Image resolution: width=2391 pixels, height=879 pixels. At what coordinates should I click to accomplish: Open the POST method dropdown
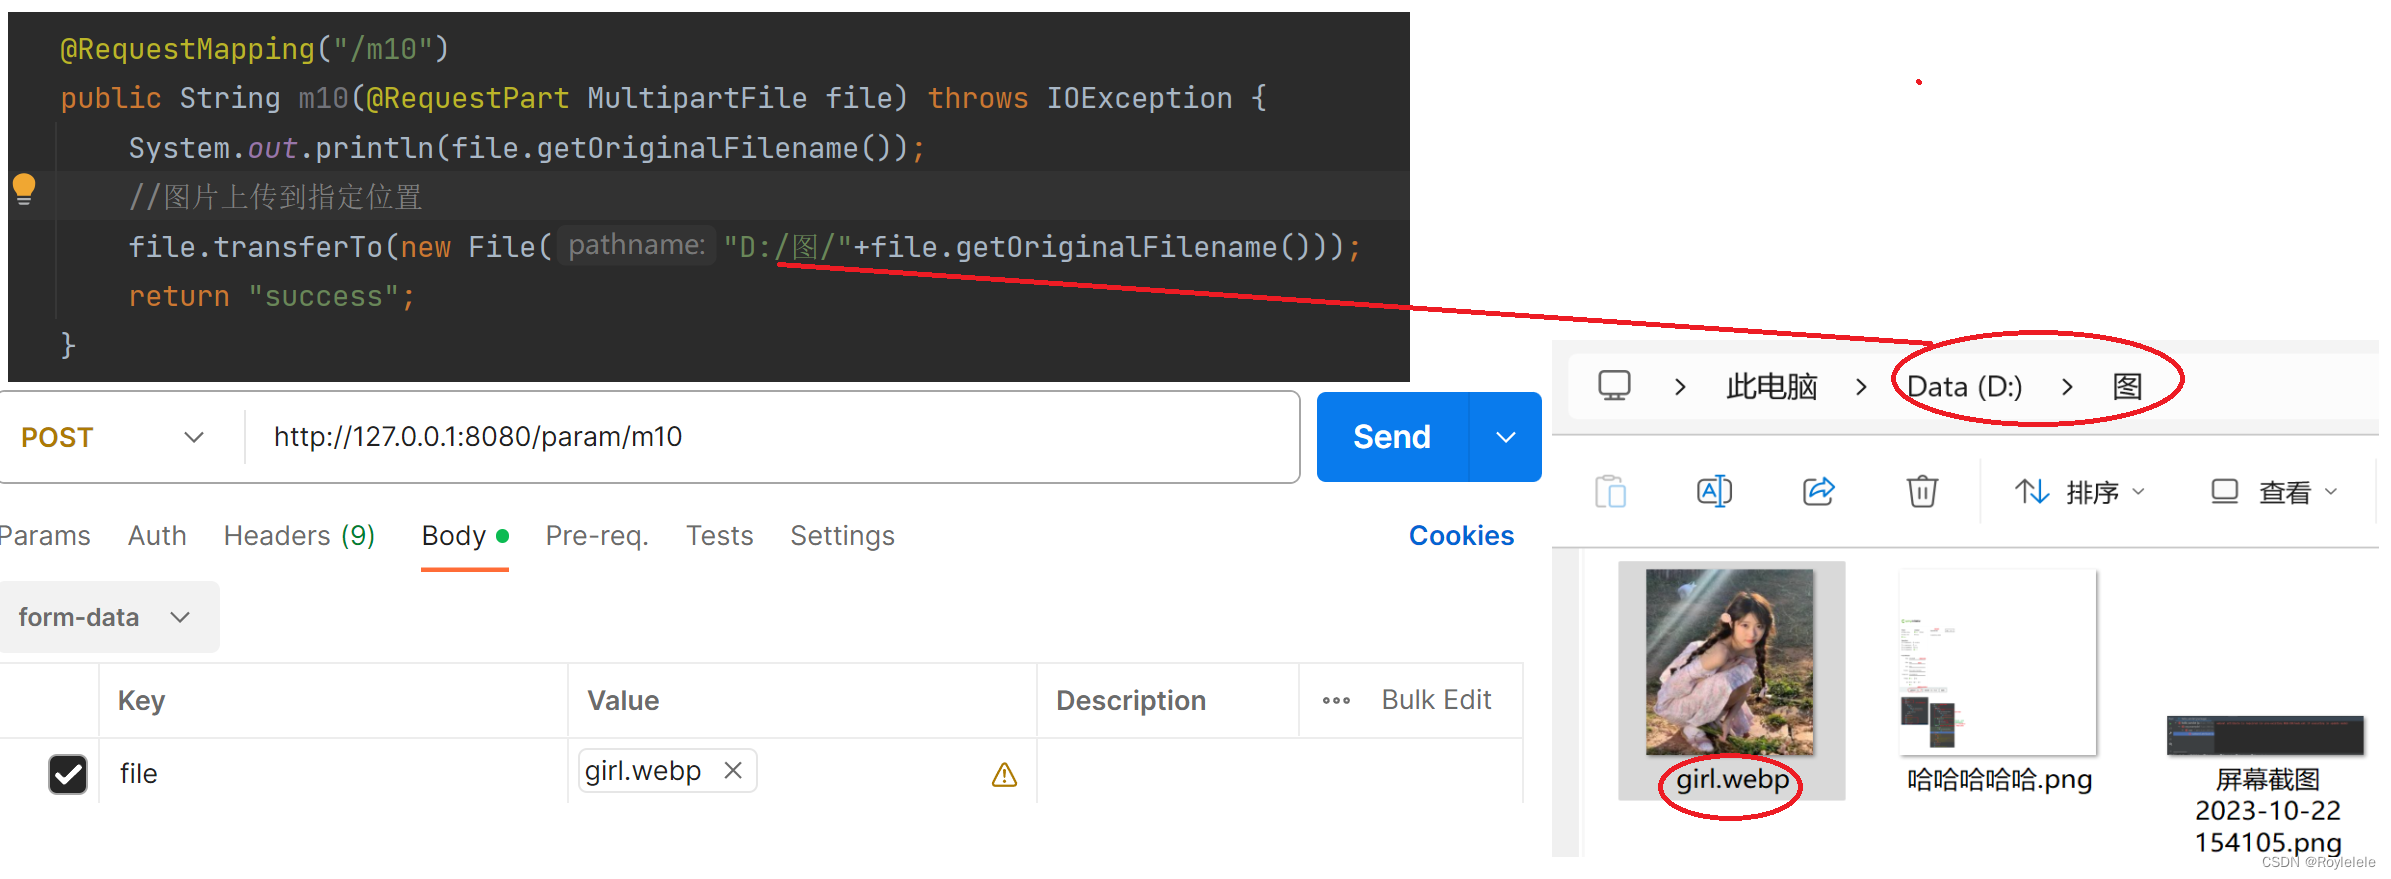click(x=112, y=437)
